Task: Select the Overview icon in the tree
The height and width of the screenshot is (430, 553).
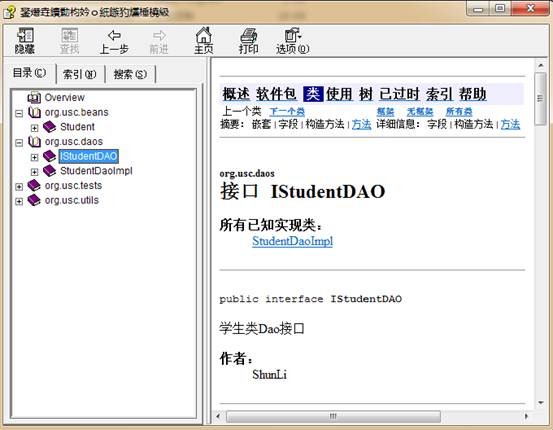Action: coord(34,97)
